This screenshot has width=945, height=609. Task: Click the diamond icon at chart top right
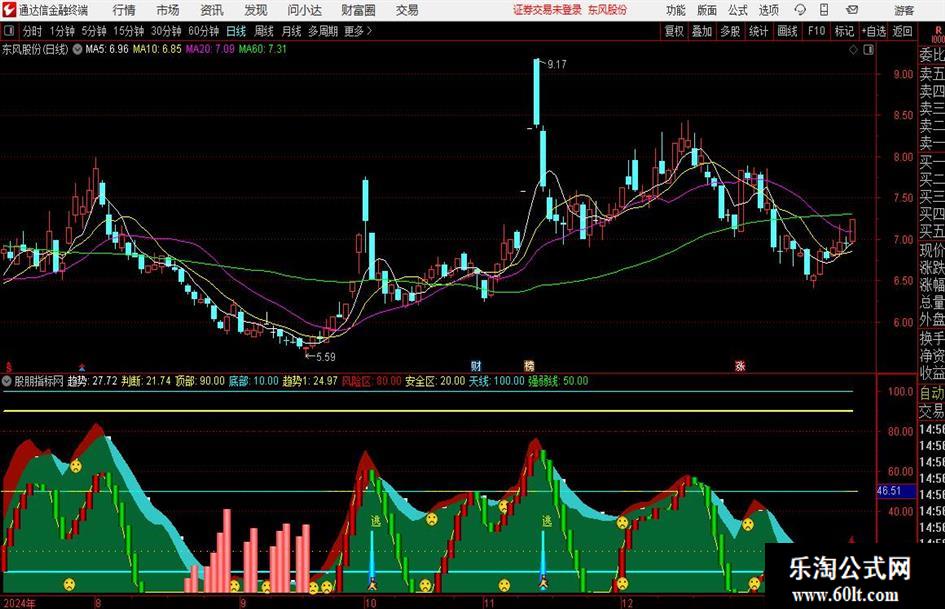click(x=853, y=50)
